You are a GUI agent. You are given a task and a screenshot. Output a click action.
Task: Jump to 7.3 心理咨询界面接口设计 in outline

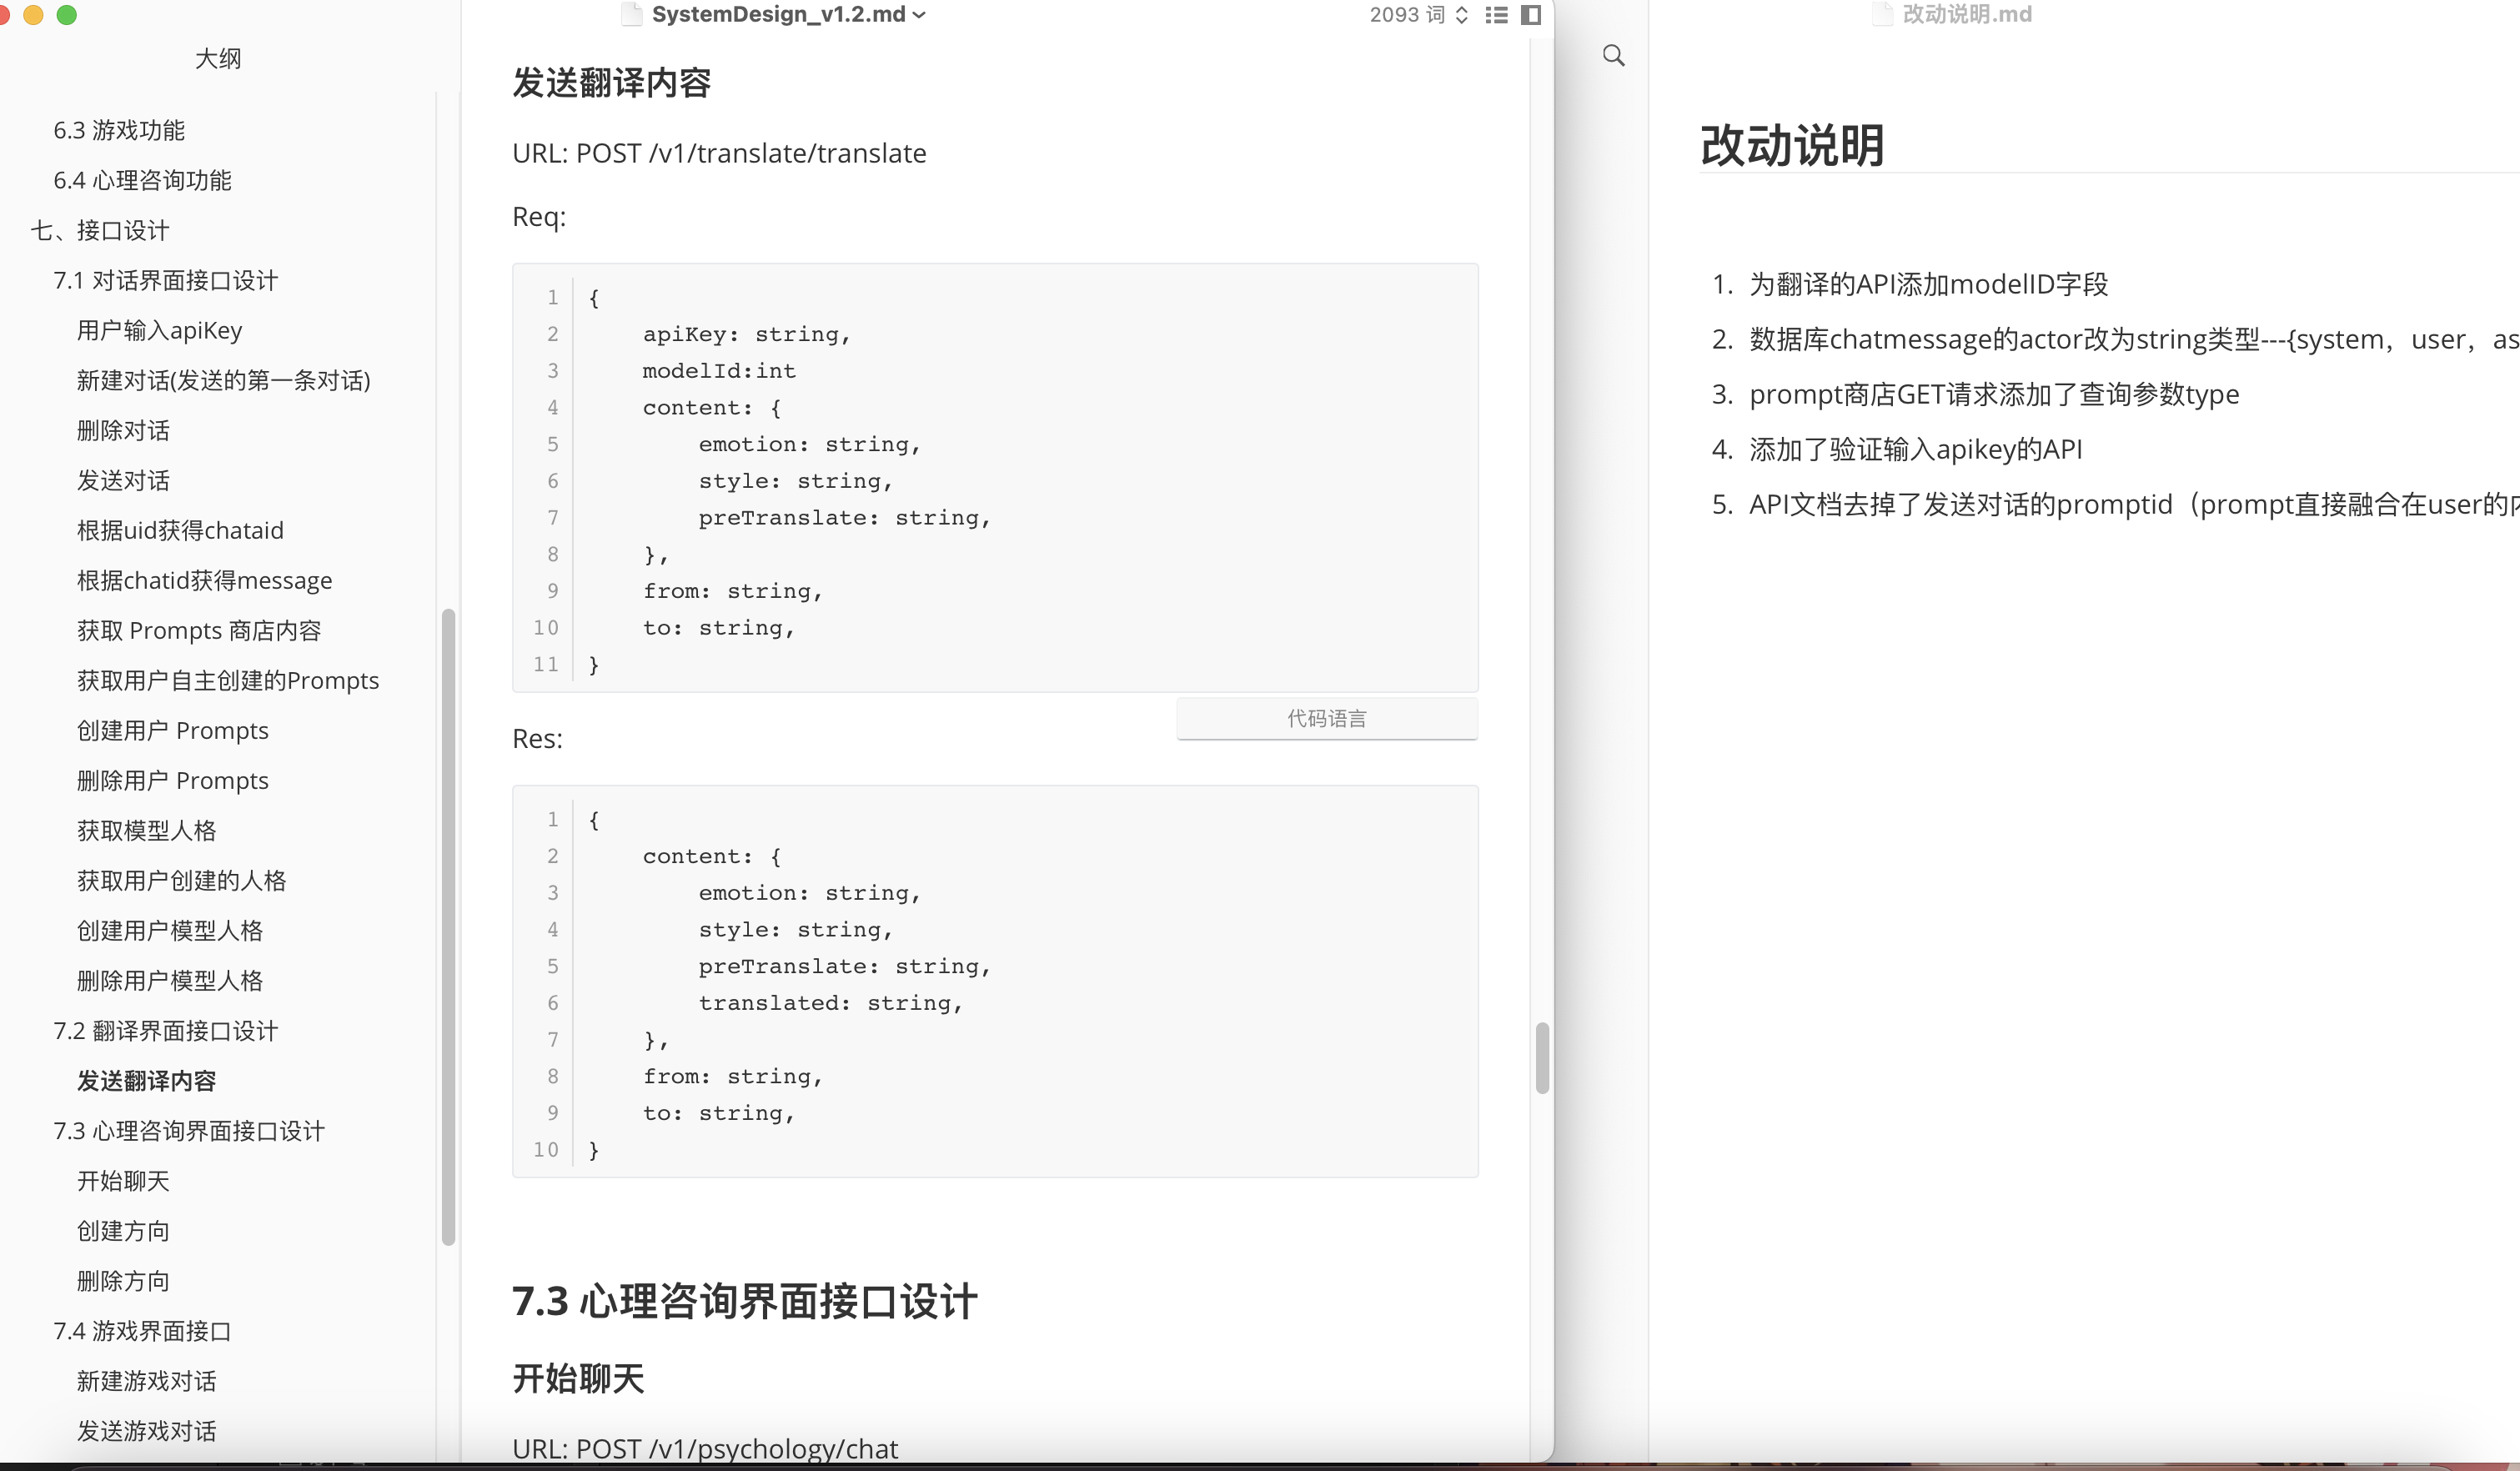click(x=189, y=1131)
